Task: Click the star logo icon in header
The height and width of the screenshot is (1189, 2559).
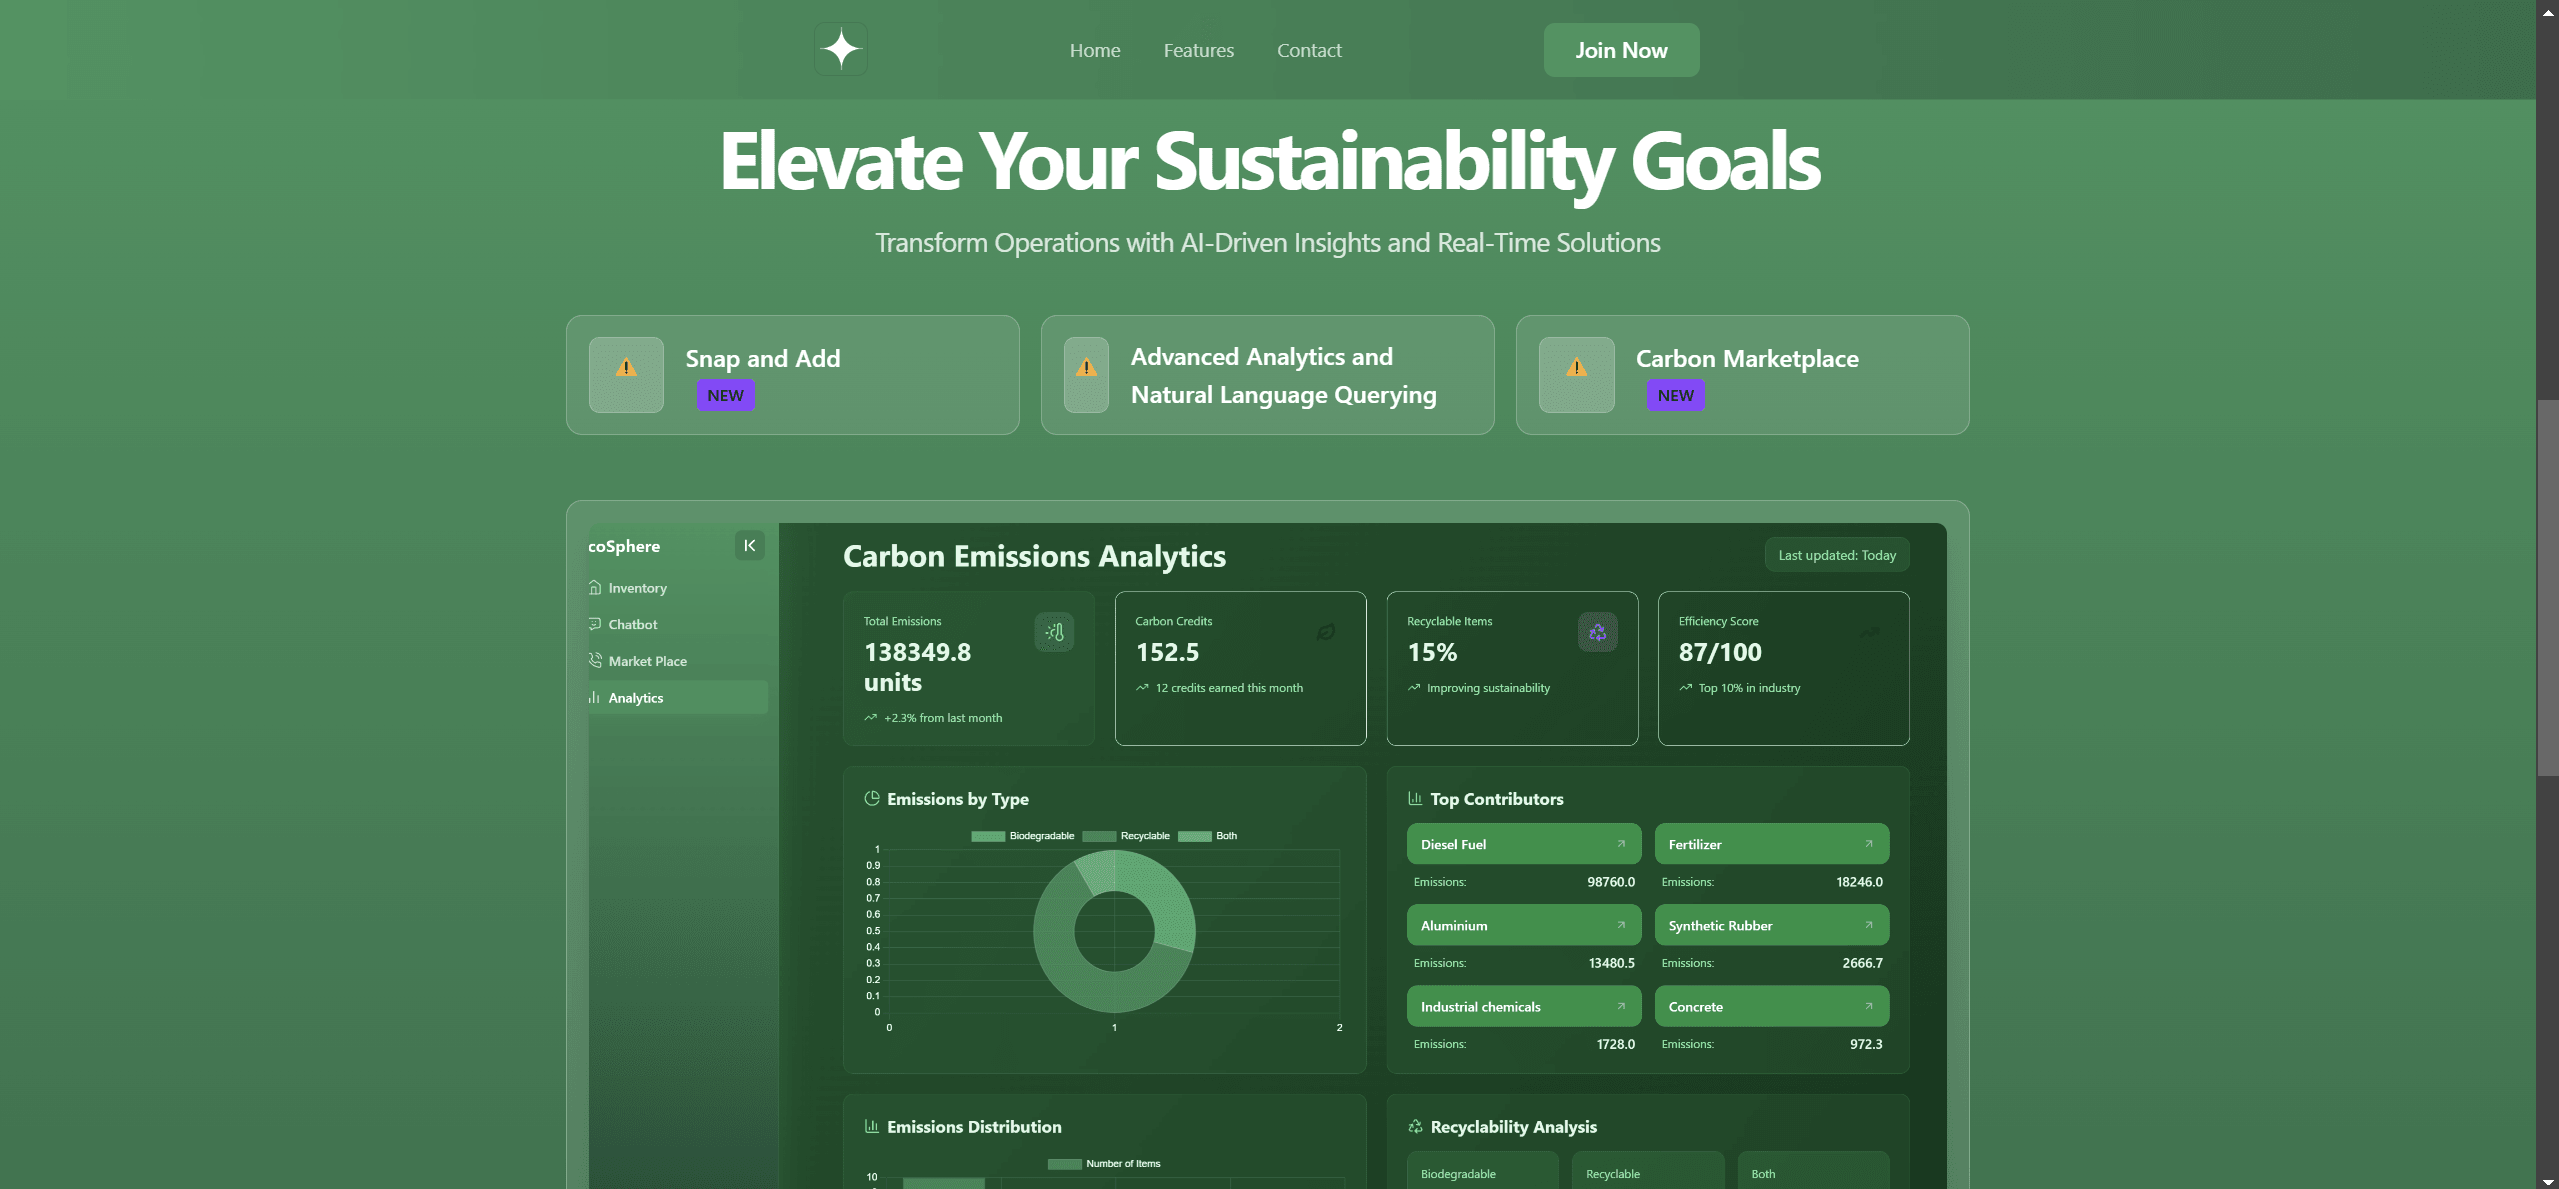Action: point(840,49)
